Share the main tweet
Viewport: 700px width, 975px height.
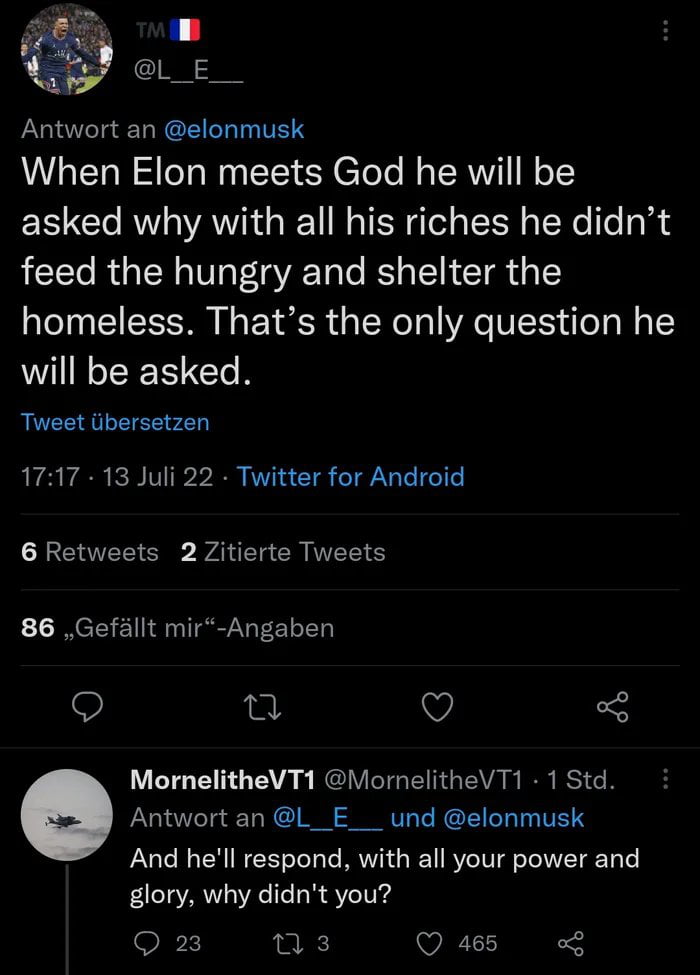[610, 708]
